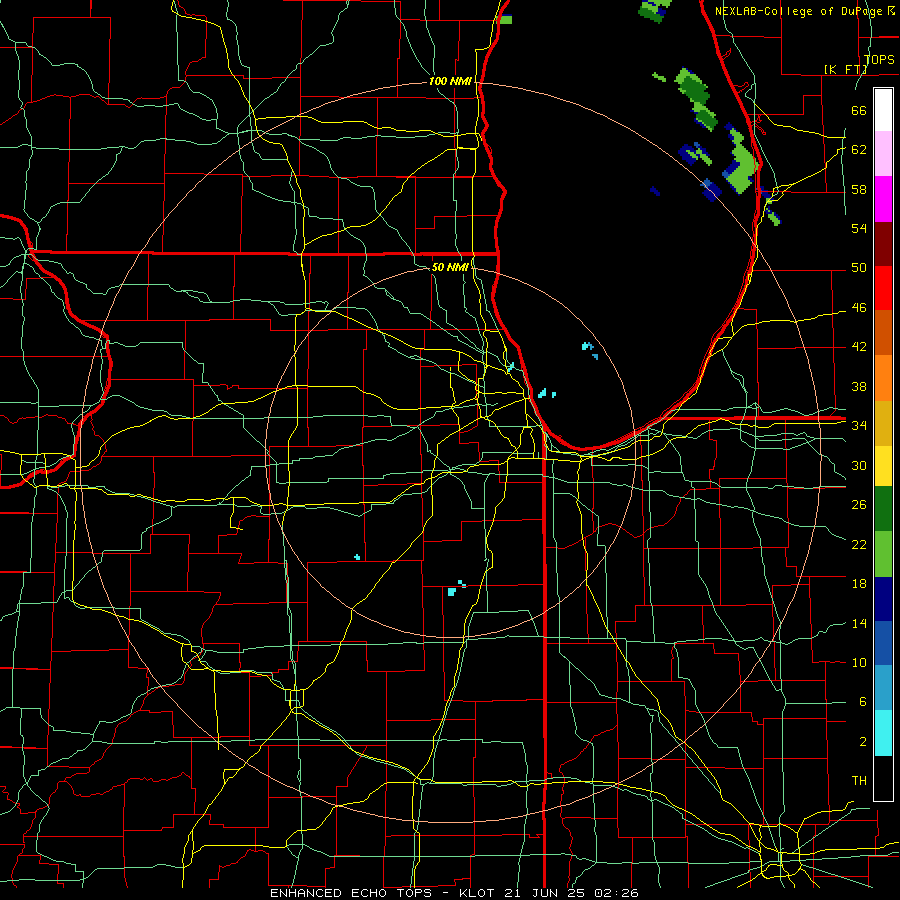The image size is (900, 900).
Task: Select the bright red legend swatch
Action: pos(883,288)
